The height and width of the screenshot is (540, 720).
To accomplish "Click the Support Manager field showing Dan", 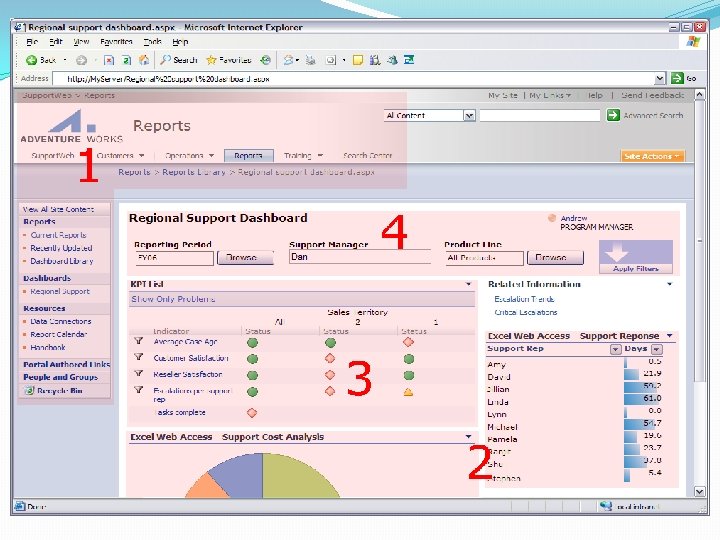I will tap(360, 257).
